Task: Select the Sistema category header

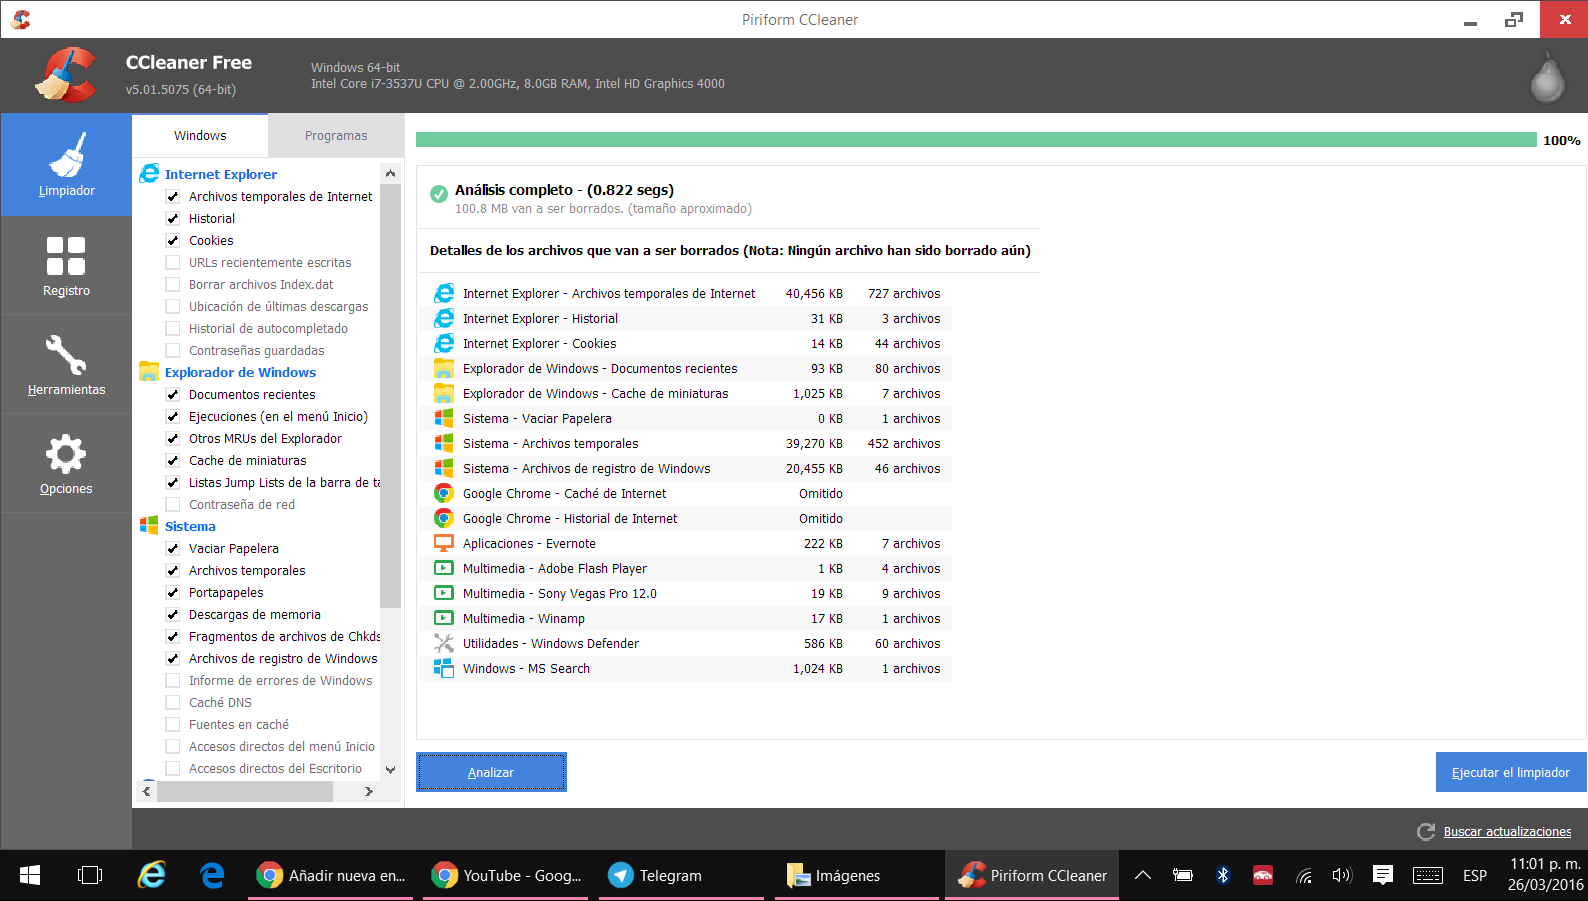Action: (x=190, y=526)
